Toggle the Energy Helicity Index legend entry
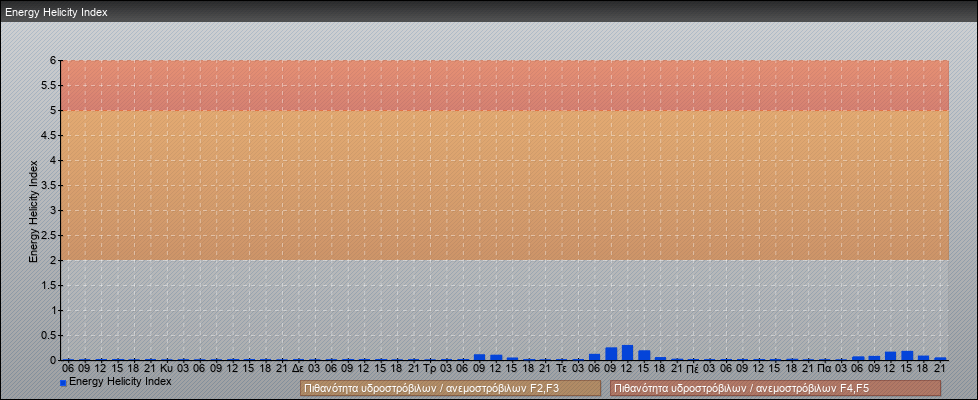Image resolution: width=978 pixels, height=400 pixels. click(120, 381)
